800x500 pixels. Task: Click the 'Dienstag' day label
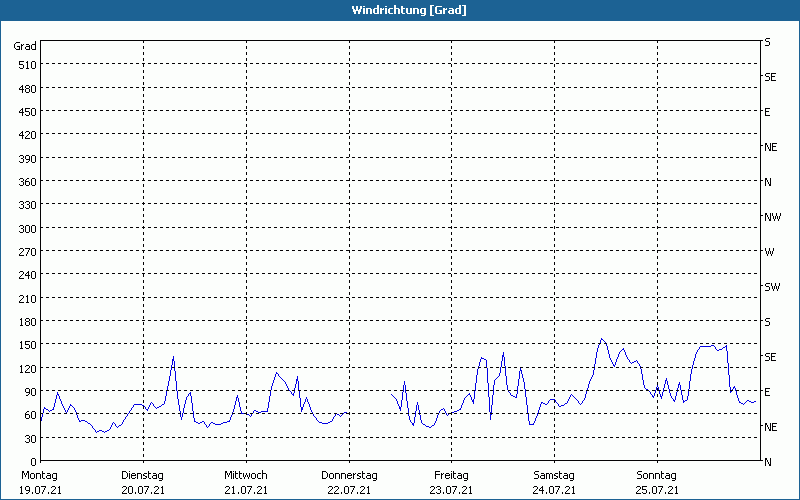pyautogui.click(x=142, y=476)
